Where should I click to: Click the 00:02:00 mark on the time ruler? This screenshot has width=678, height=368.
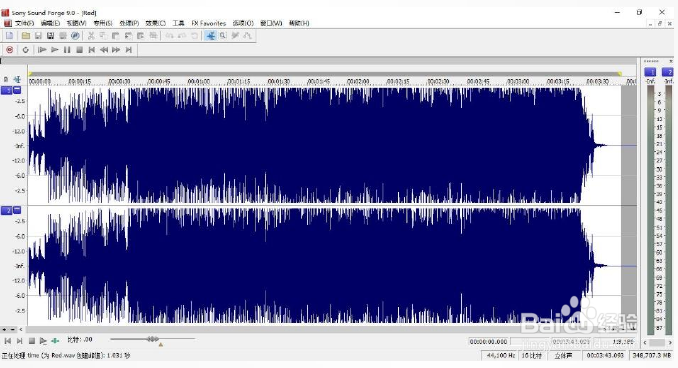358,81
